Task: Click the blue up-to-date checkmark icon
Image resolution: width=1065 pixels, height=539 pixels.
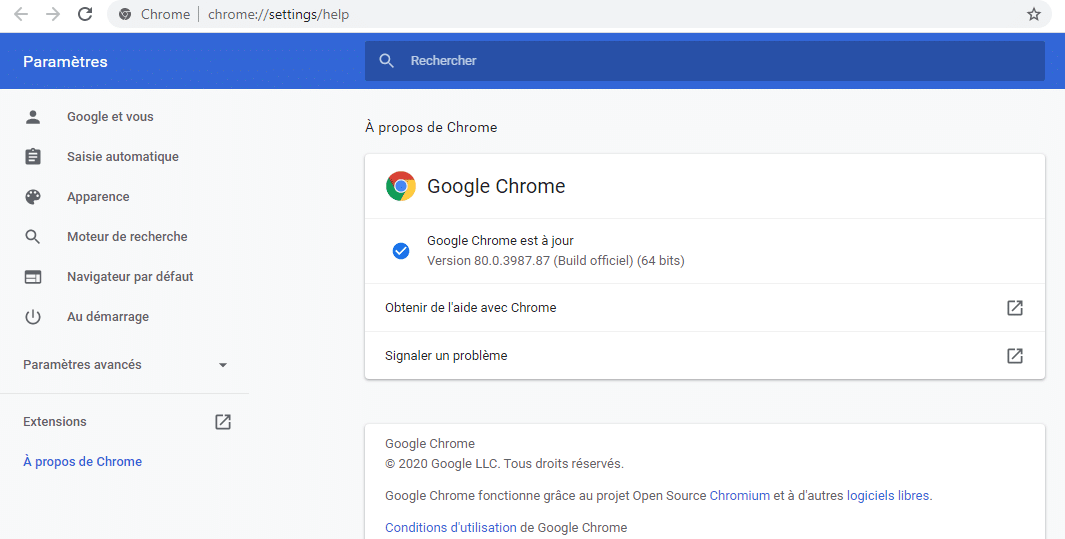Action: point(401,251)
